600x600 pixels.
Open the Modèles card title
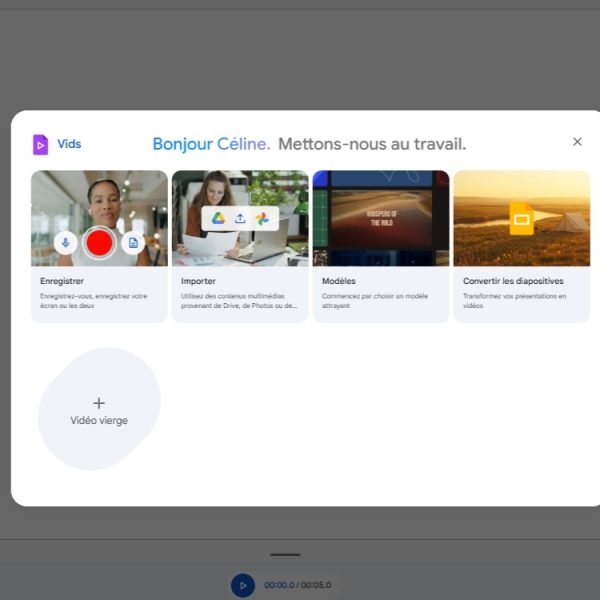tap(339, 281)
